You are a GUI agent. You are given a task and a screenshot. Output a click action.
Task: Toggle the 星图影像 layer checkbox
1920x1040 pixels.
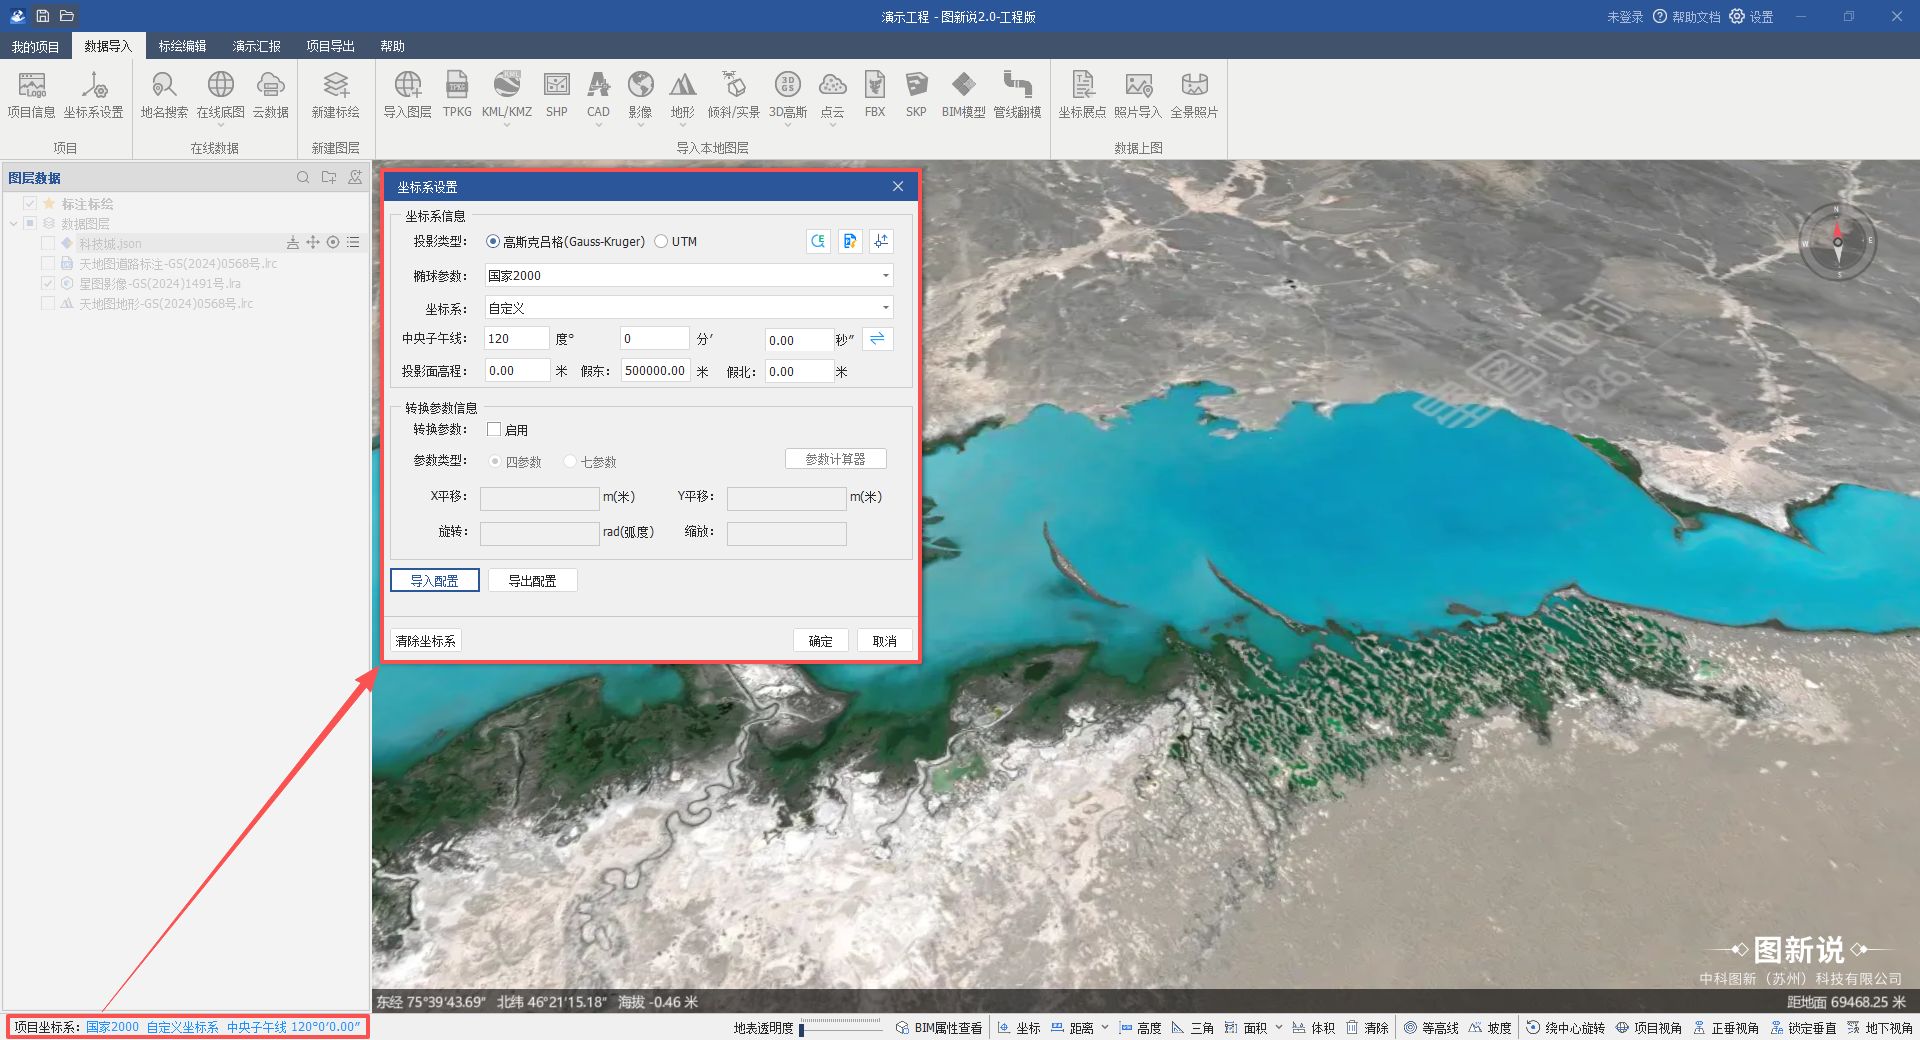pyautogui.click(x=47, y=283)
